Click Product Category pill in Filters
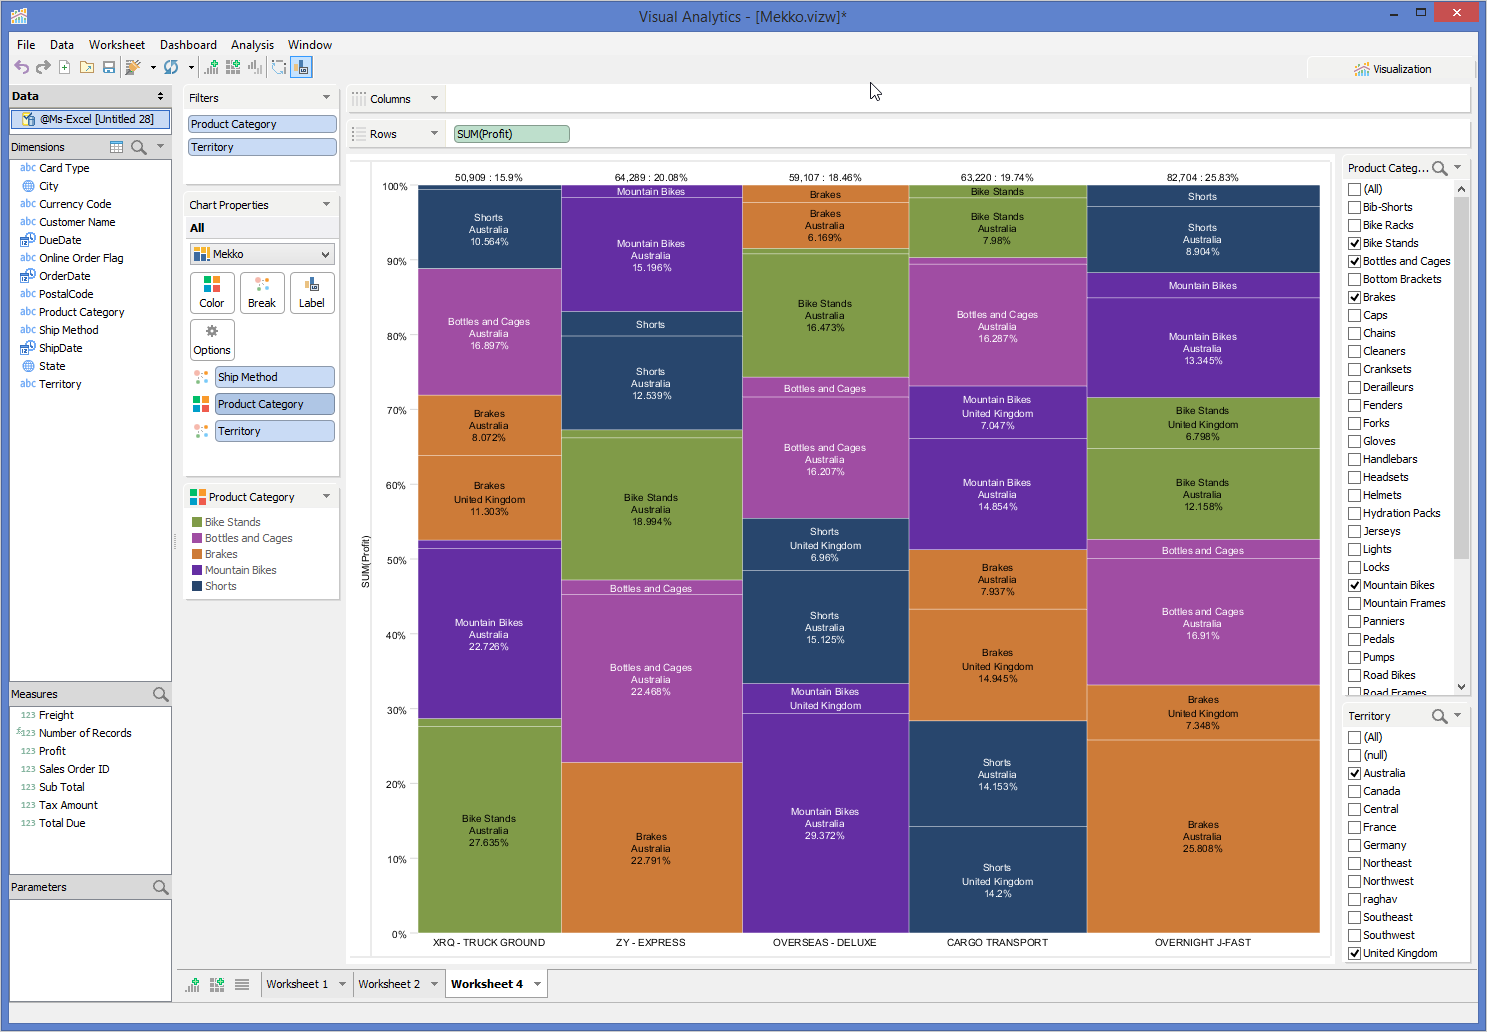1487x1032 pixels. point(262,124)
